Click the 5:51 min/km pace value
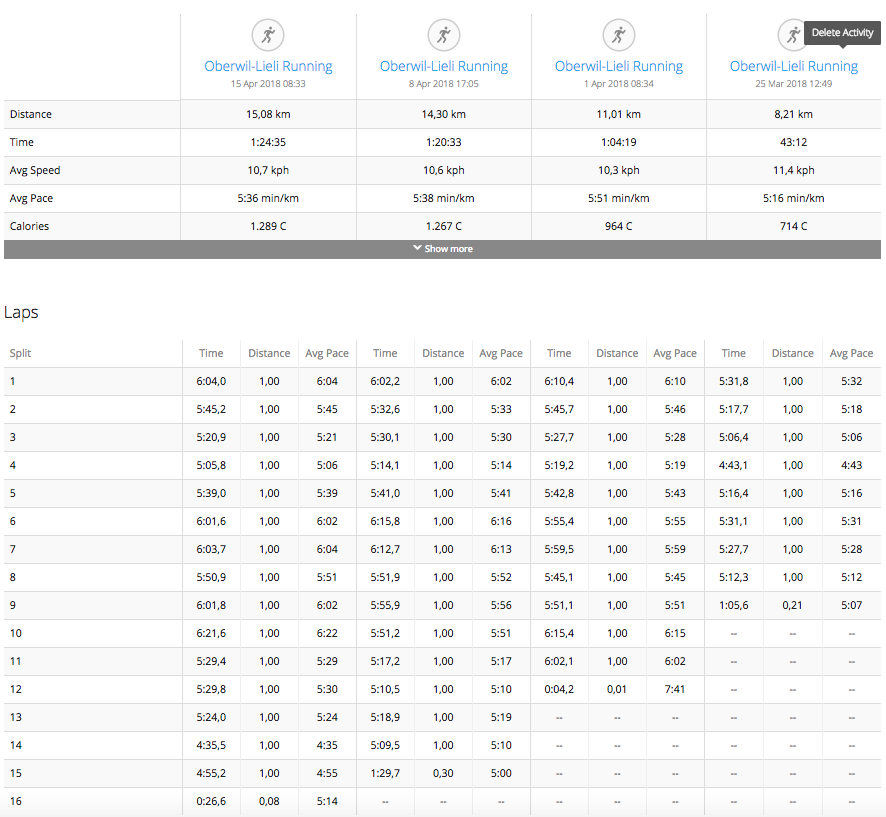 click(x=619, y=198)
